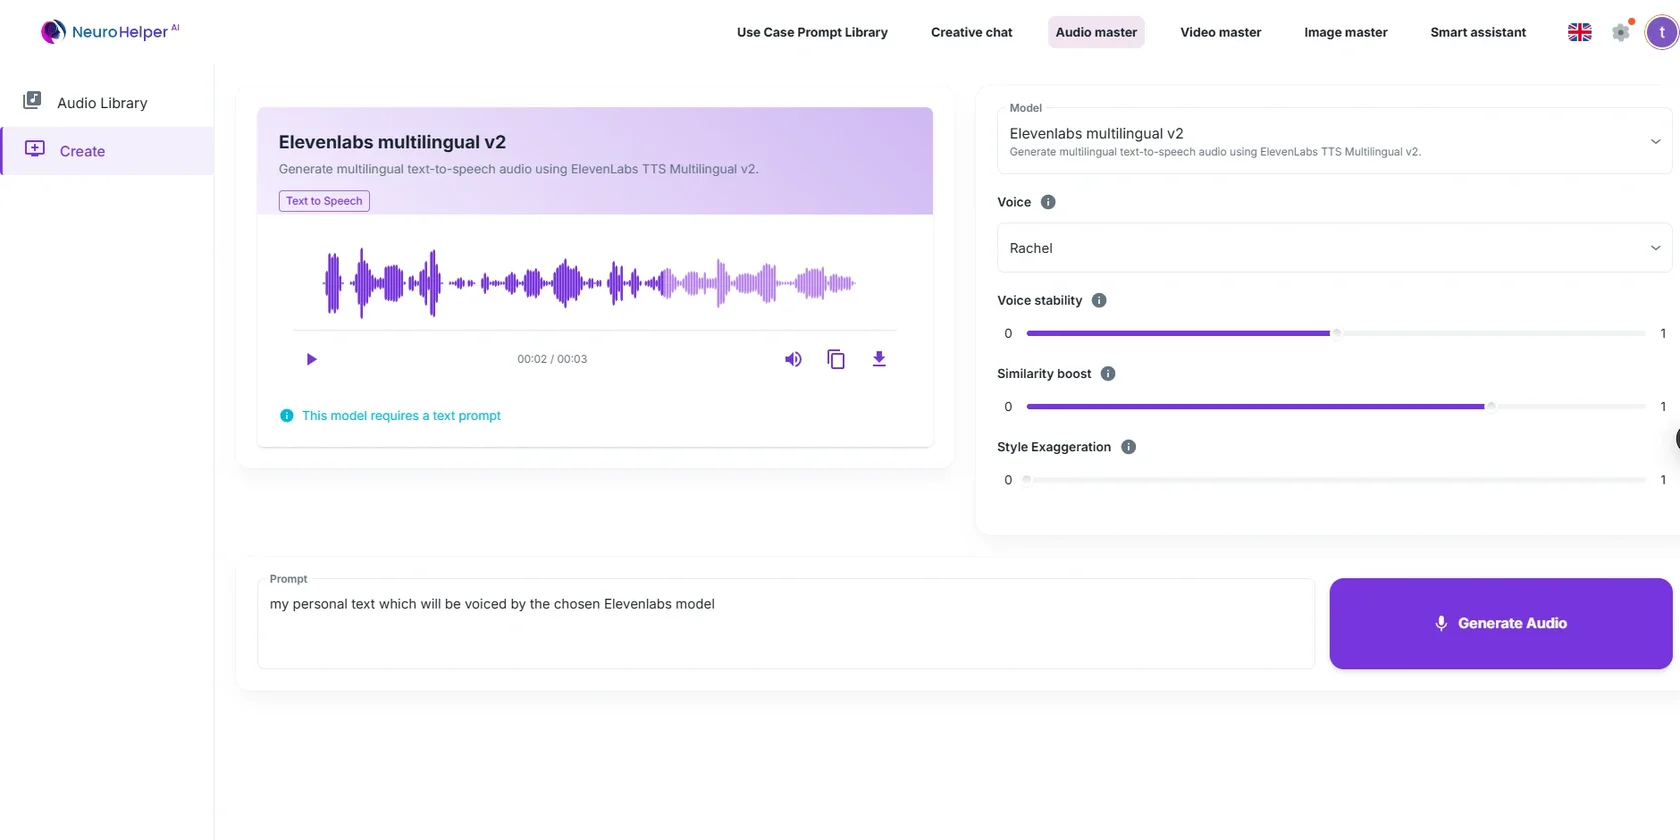Select the Audio master tab
Image resolution: width=1680 pixels, height=840 pixels.
click(x=1096, y=32)
